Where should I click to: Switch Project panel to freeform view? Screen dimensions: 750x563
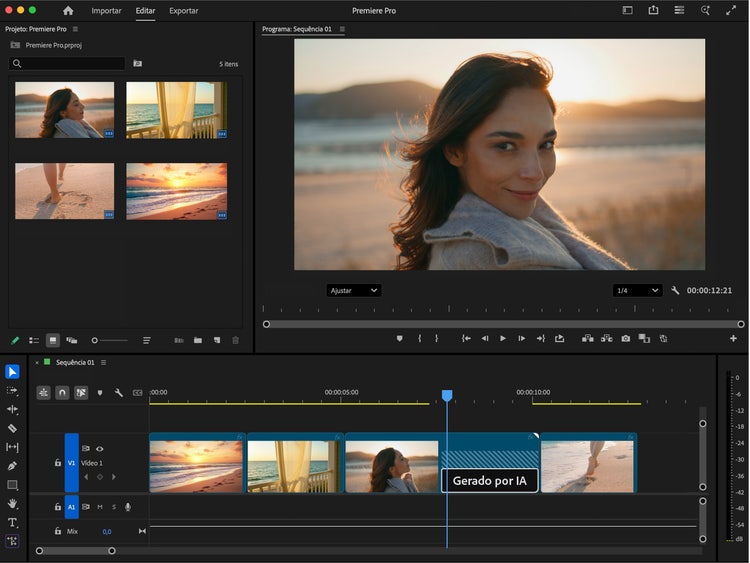point(72,341)
